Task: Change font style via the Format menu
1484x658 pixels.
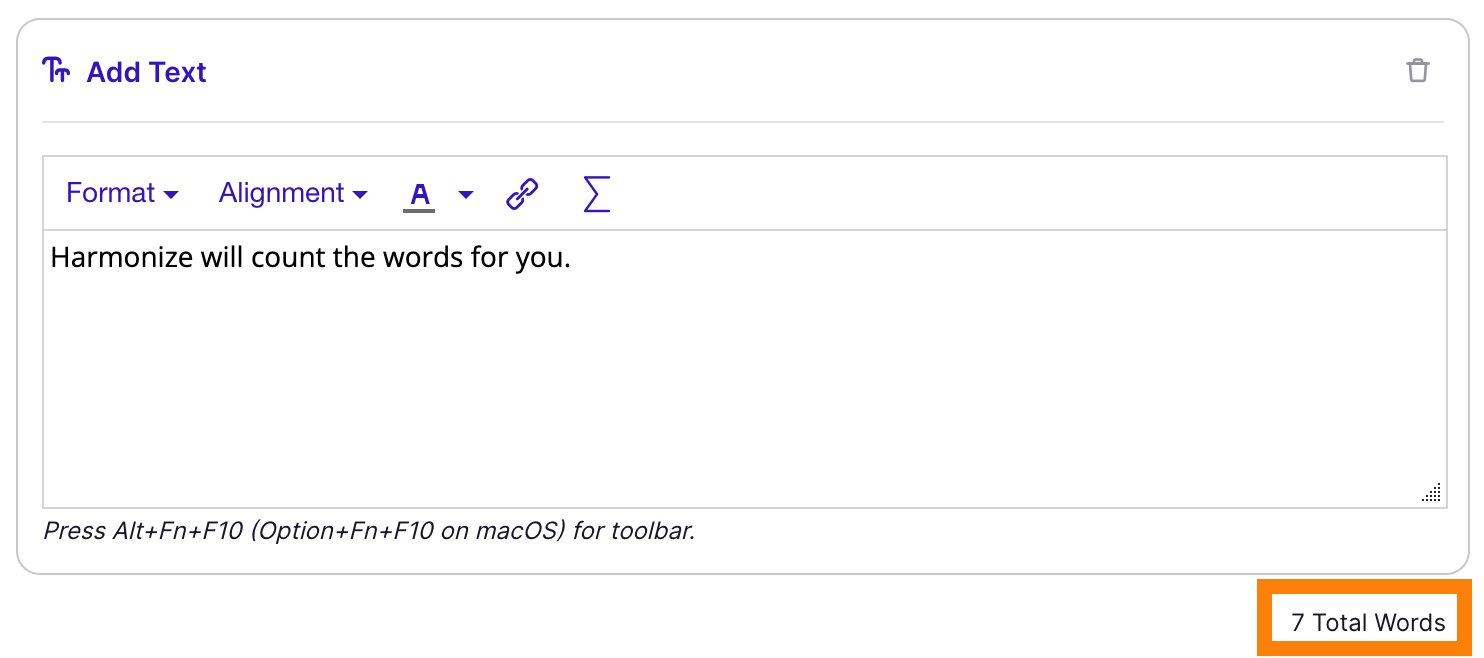Action: [x=122, y=192]
